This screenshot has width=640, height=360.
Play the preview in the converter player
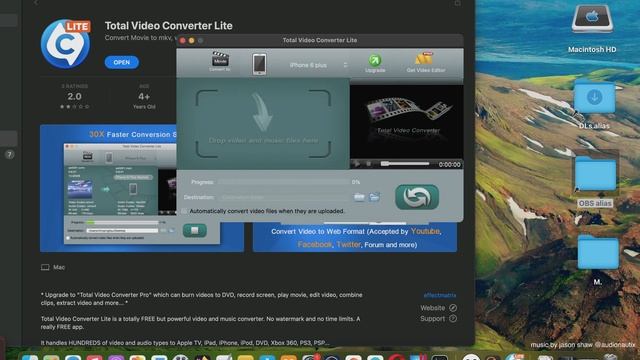click(357, 164)
